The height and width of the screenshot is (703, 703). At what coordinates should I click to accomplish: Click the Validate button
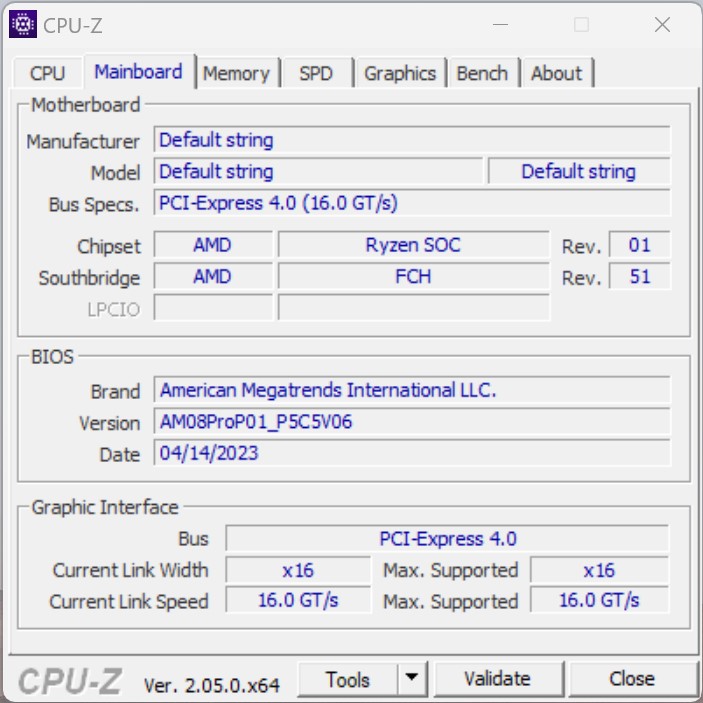pos(497,679)
